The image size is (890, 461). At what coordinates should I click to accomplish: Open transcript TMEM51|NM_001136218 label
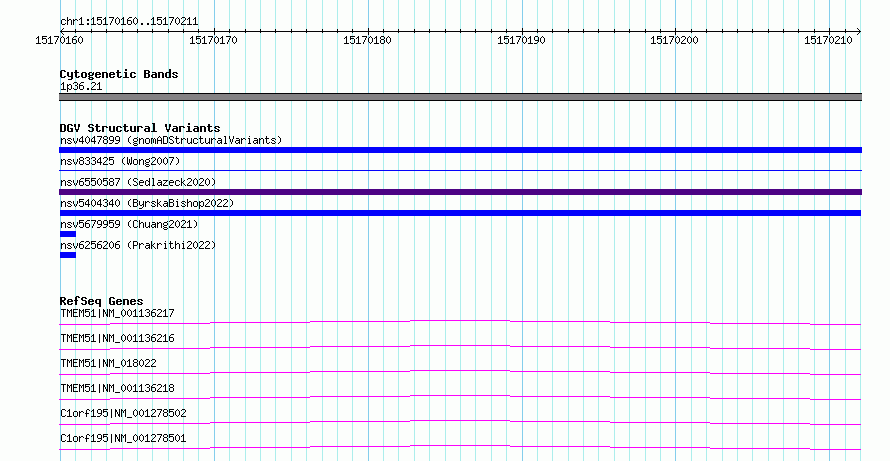(x=117, y=388)
